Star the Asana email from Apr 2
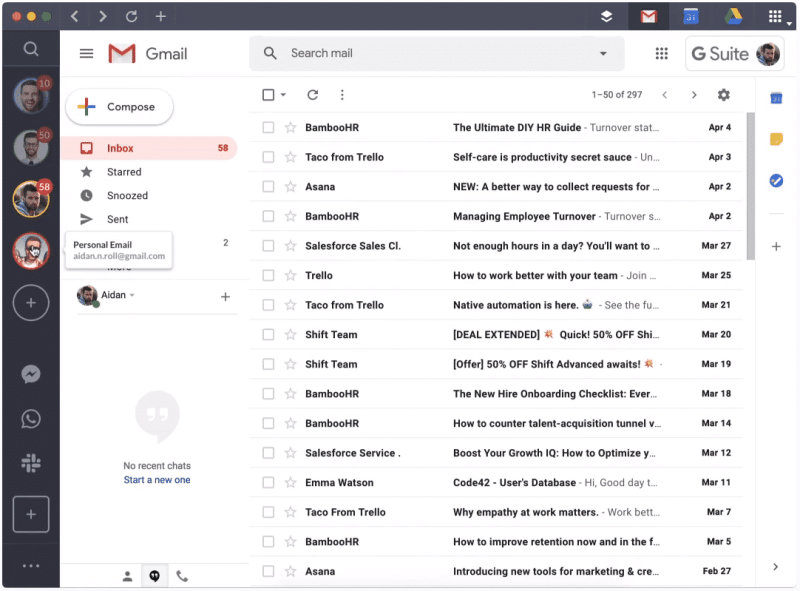The height and width of the screenshot is (591, 800). pos(289,186)
